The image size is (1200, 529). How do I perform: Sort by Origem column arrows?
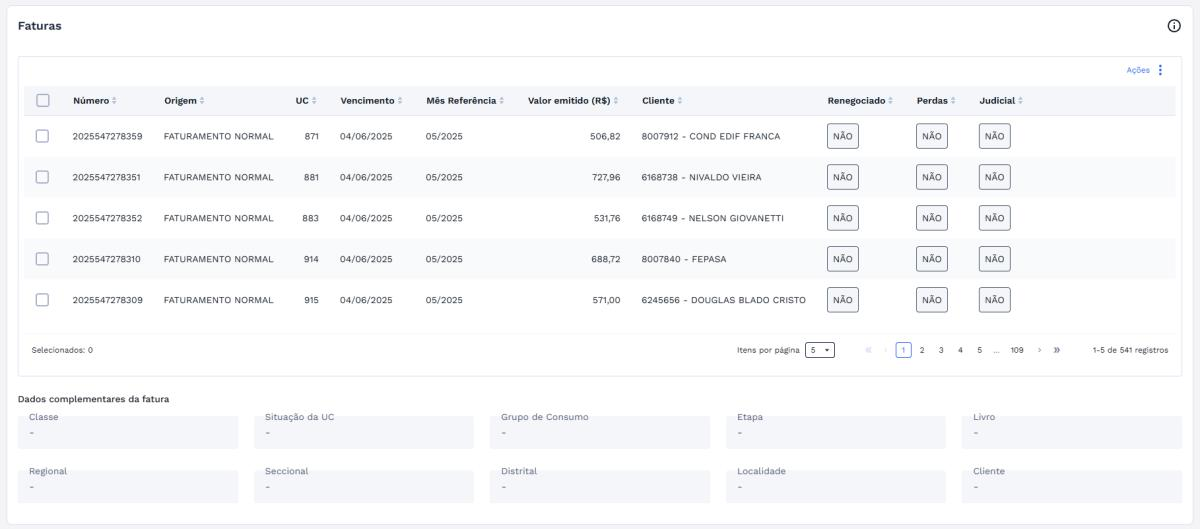(x=203, y=101)
